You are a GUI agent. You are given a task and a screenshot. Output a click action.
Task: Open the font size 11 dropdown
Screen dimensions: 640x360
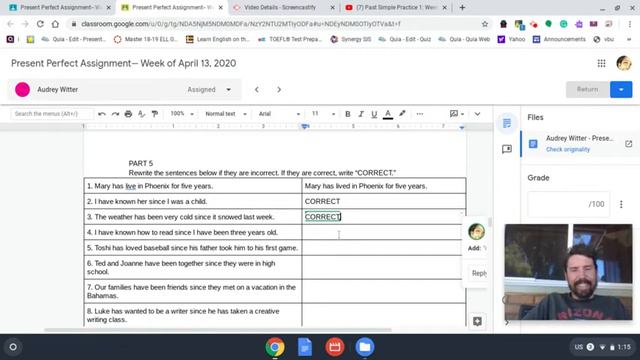click(x=323, y=114)
